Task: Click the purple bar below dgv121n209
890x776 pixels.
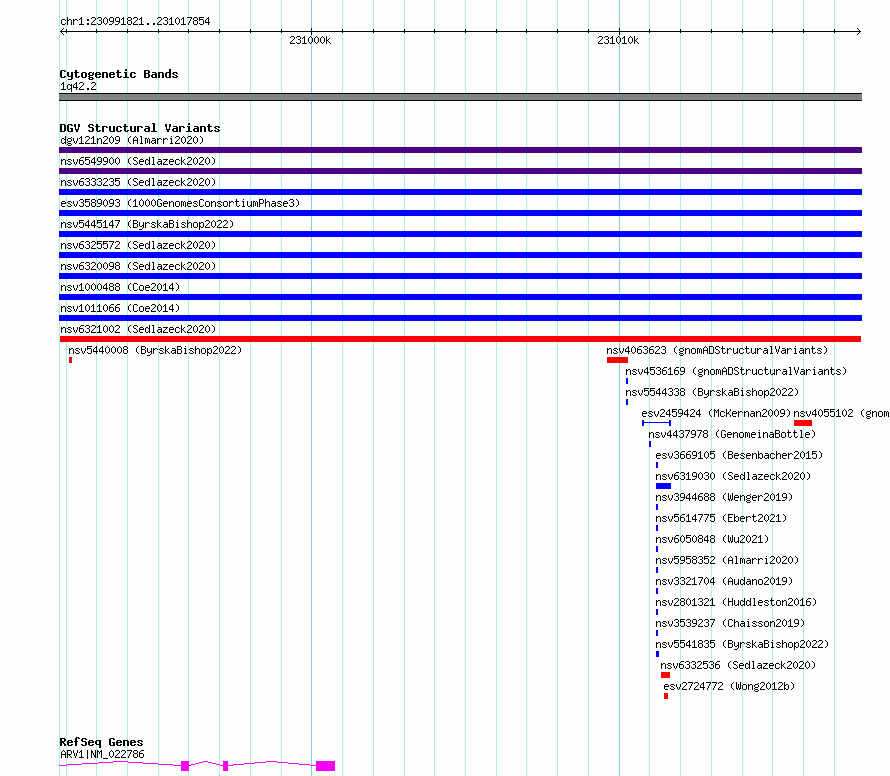Action: (460, 150)
